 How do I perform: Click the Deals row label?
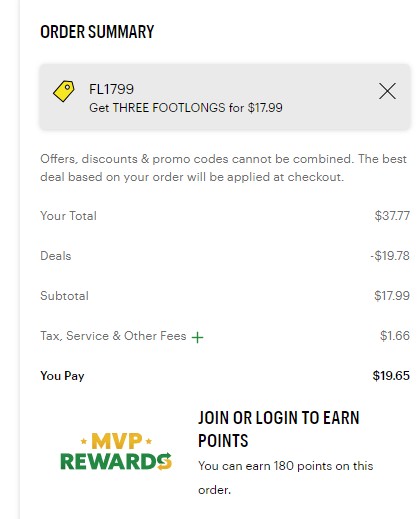(56, 256)
